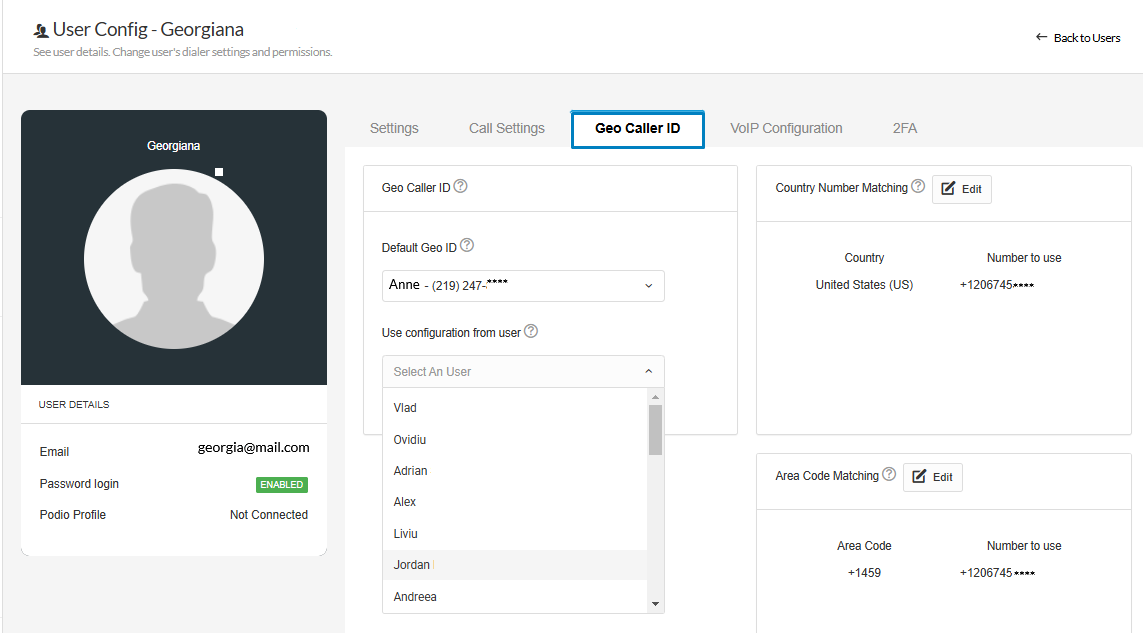1143x633 pixels.
Task: Click the small white square on avatar
Action: pos(219,172)
